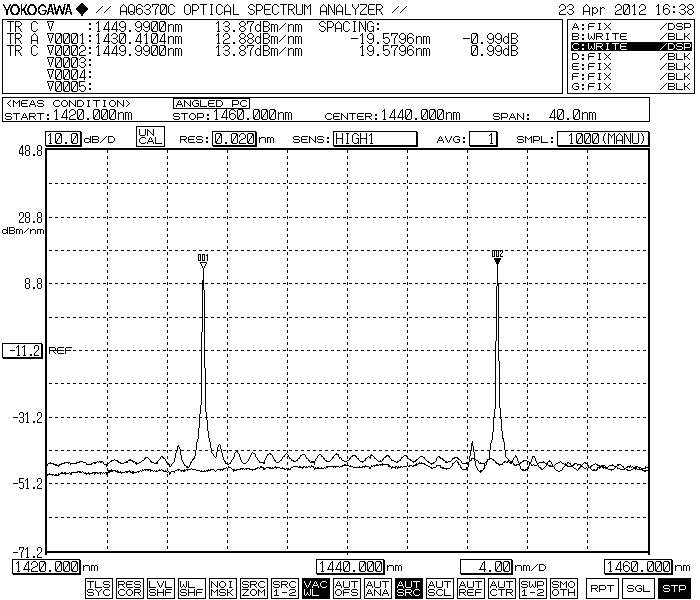This screenshot has width=700, height=600.
Task: Click the AUT REF auto reference icon
Action: tap(471, 588)
